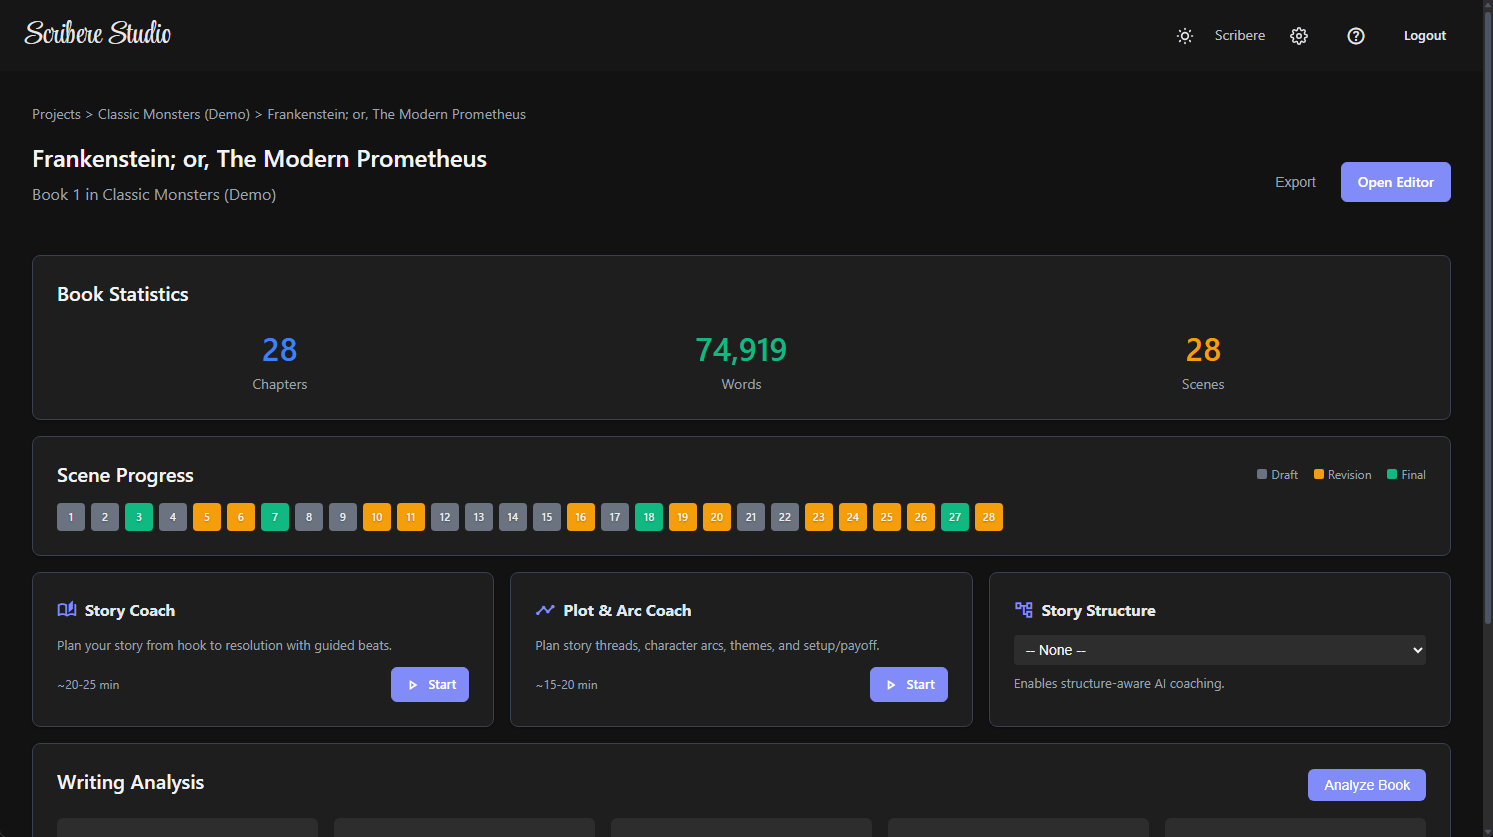Image resolution: width=1493 pixels, height=837 pixels.
Task: Toggle the Revision legend filter
Action: coord(1342,474)
